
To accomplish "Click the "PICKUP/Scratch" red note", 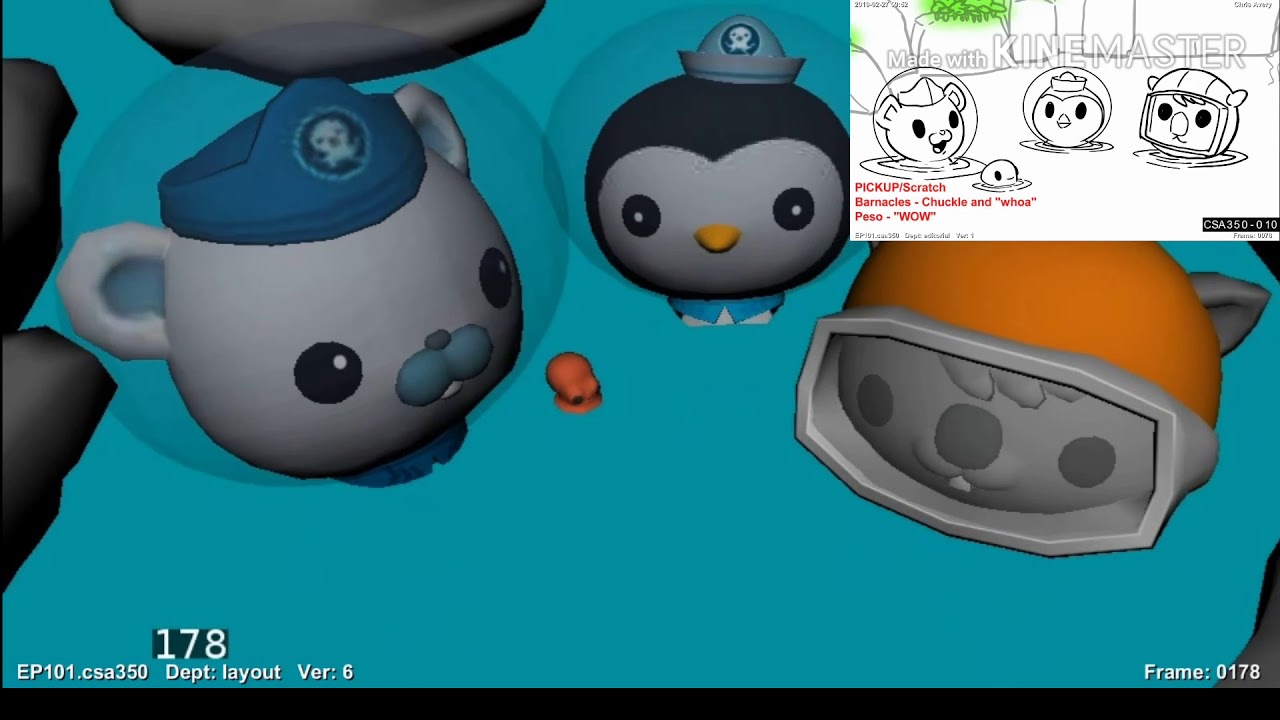I will point(900,187).
